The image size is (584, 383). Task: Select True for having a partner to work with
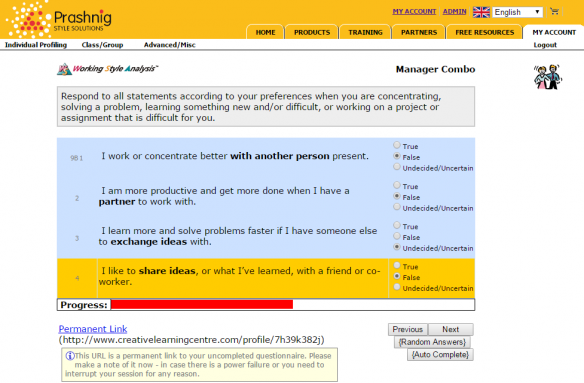pos(397,185)
